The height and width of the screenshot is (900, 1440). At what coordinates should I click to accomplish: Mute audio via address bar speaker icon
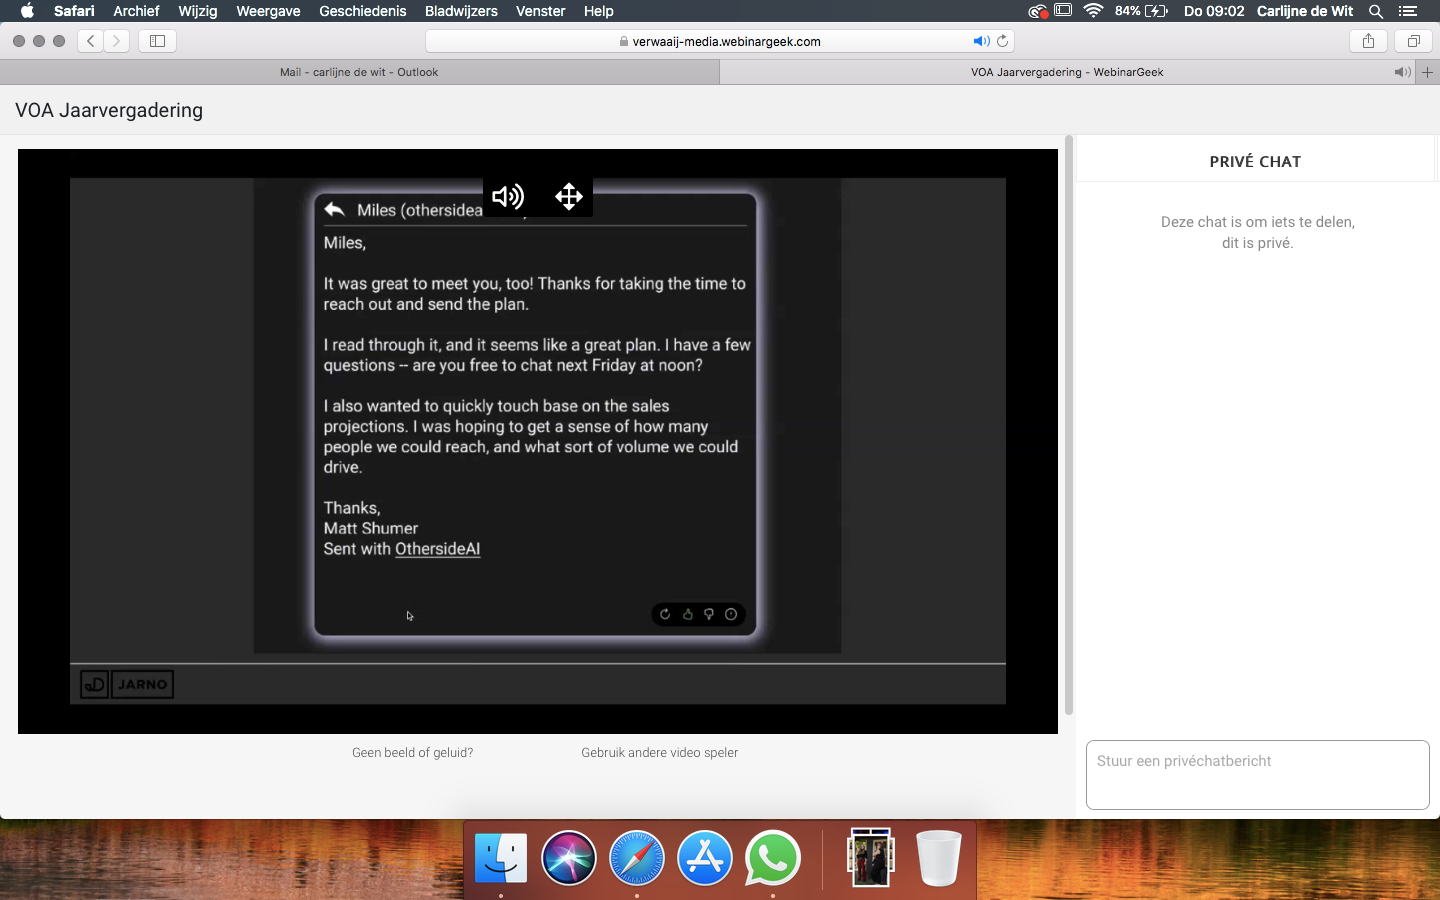coord(981,41)
